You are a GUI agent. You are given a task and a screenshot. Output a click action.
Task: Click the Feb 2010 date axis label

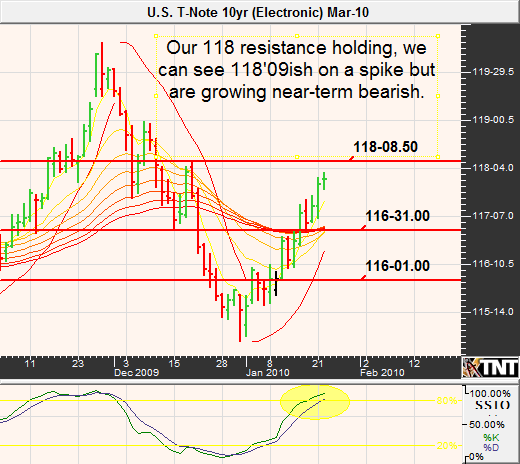coord(382,373)
